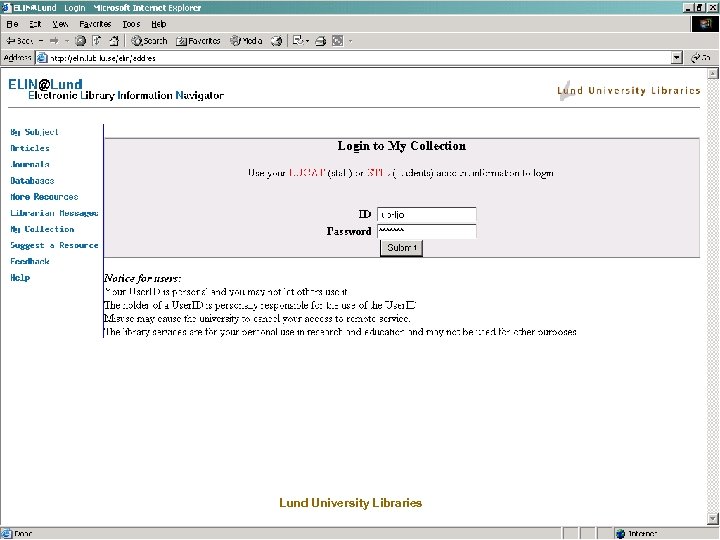Click the footer Lund University Libraries text
The width and height of the screenshot is (720, 540).
tap(350, 503)
